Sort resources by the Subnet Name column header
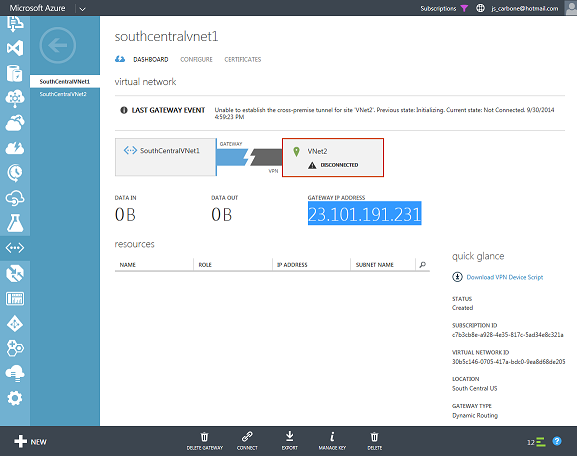Screen dimensions: 577x456 pyautogui.click(x=375, y=265)
